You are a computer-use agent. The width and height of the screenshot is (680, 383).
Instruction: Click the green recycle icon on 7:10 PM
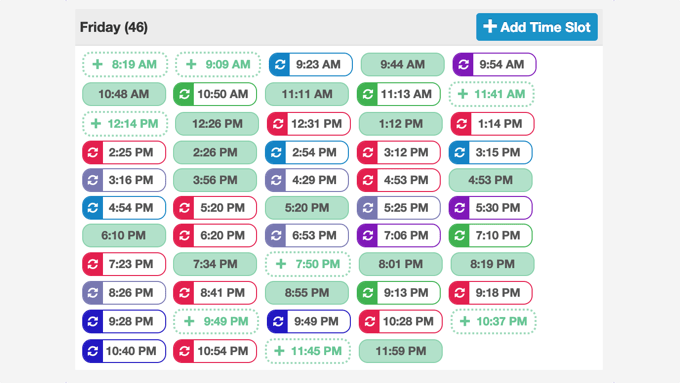(x=460, y=236)
